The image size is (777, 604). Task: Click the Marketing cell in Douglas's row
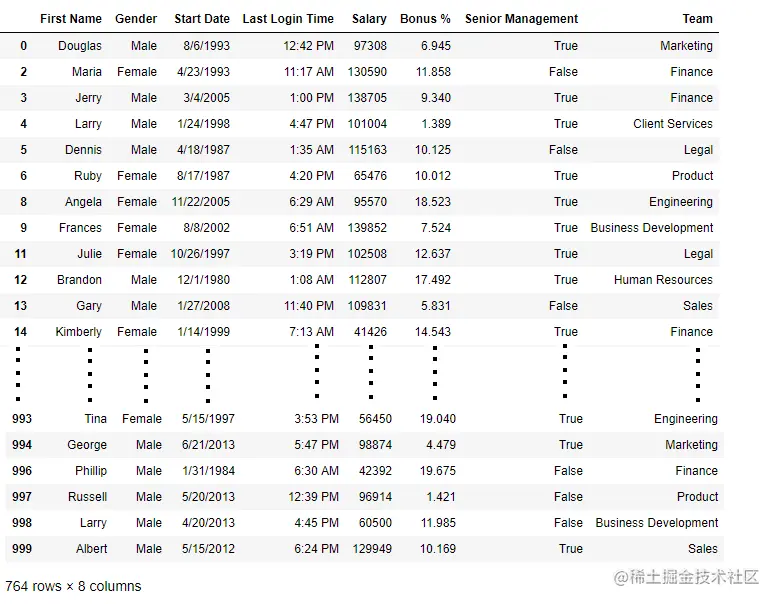pos(686,46)
